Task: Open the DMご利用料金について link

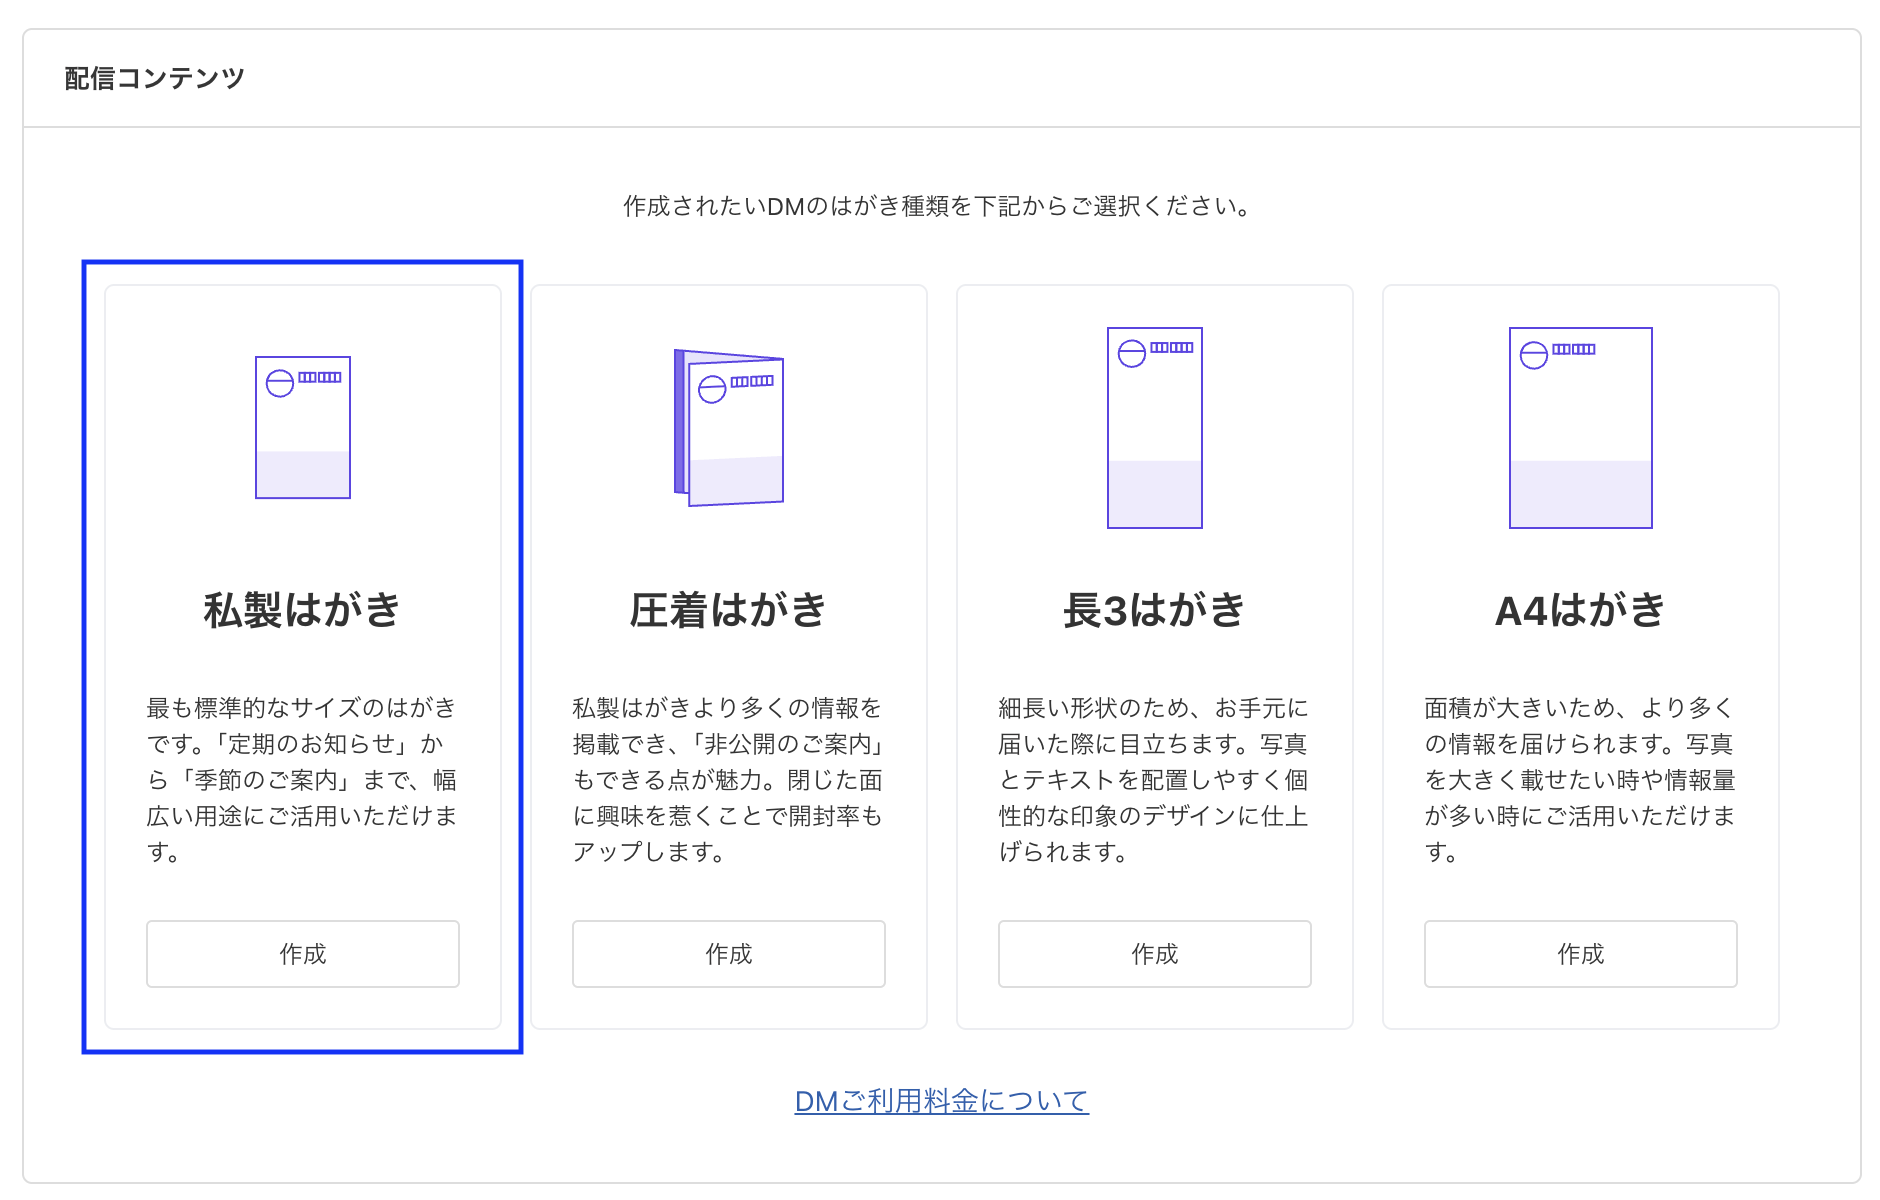Action: [941, 1101]
